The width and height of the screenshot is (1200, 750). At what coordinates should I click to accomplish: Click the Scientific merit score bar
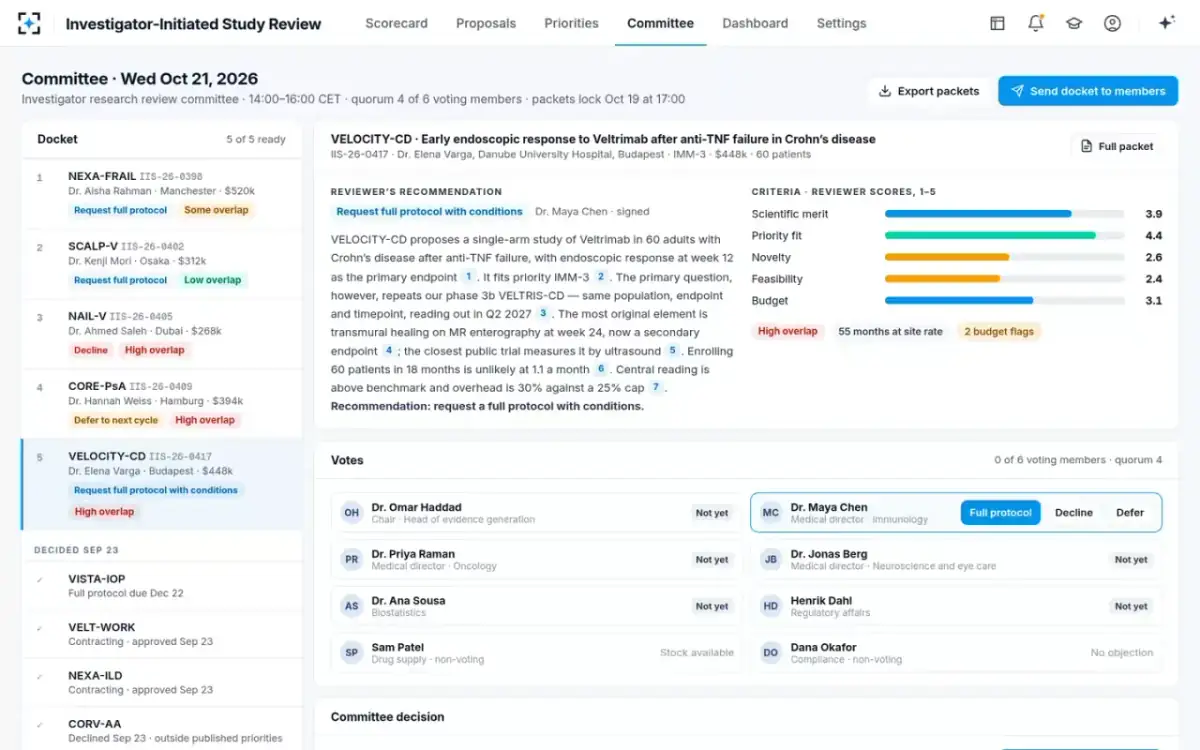[1004, 214]
